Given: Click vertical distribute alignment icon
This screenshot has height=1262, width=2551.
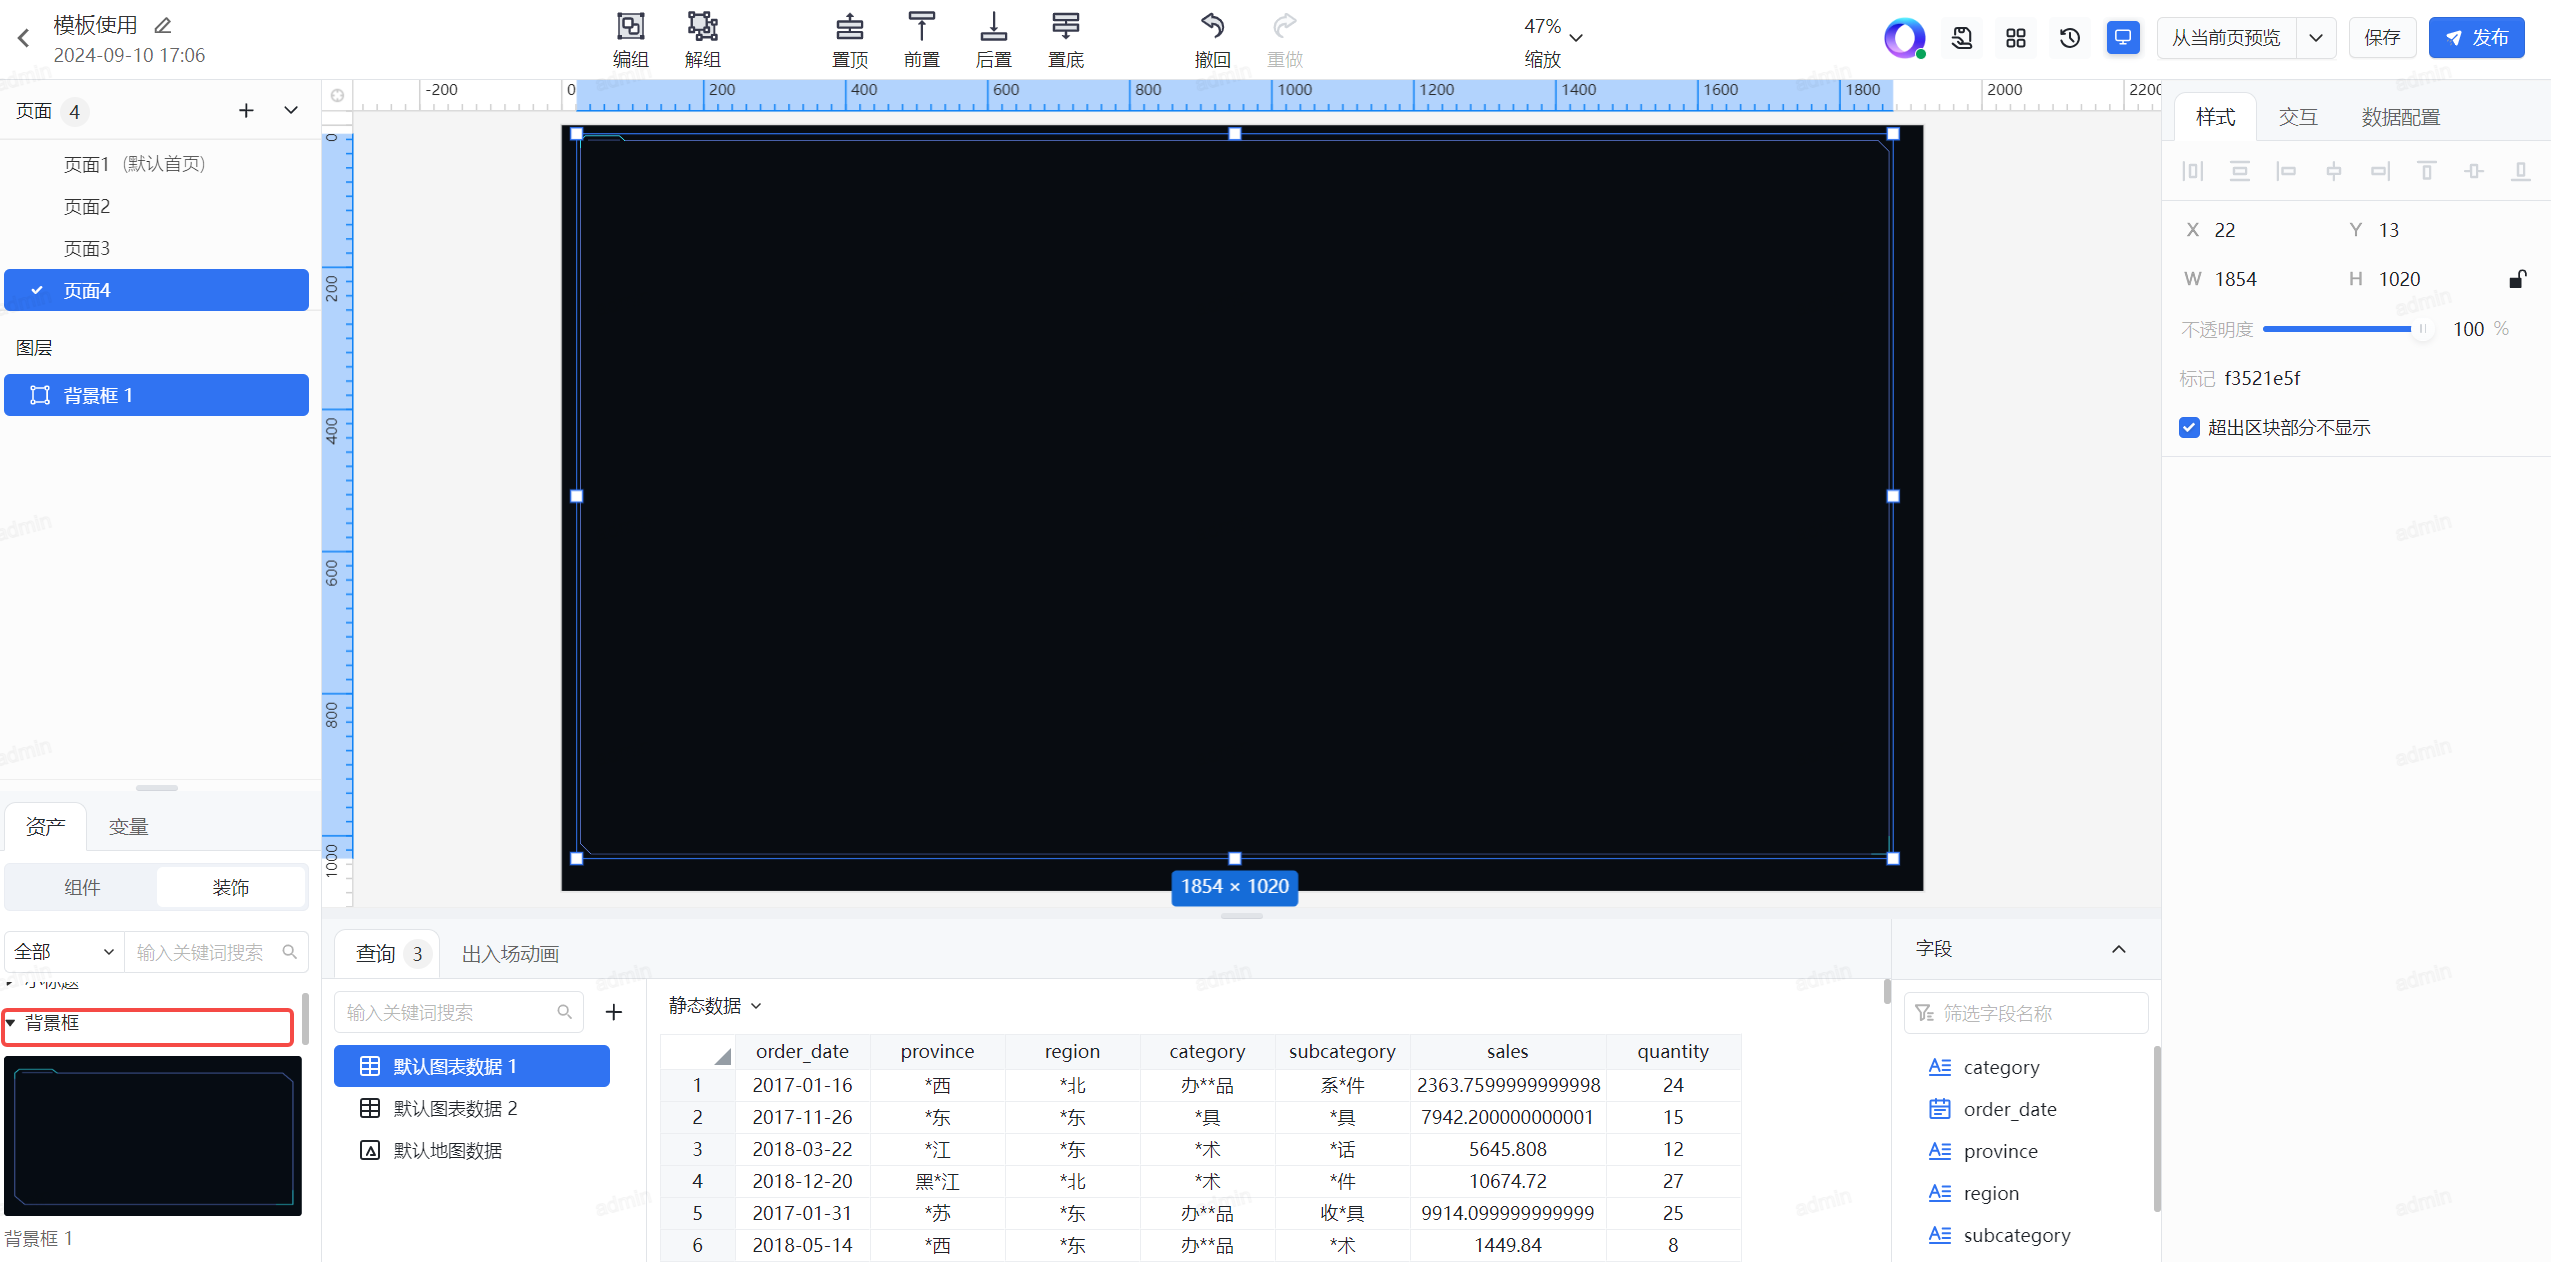Looking at the screenshot, I should coord(2239,171).
